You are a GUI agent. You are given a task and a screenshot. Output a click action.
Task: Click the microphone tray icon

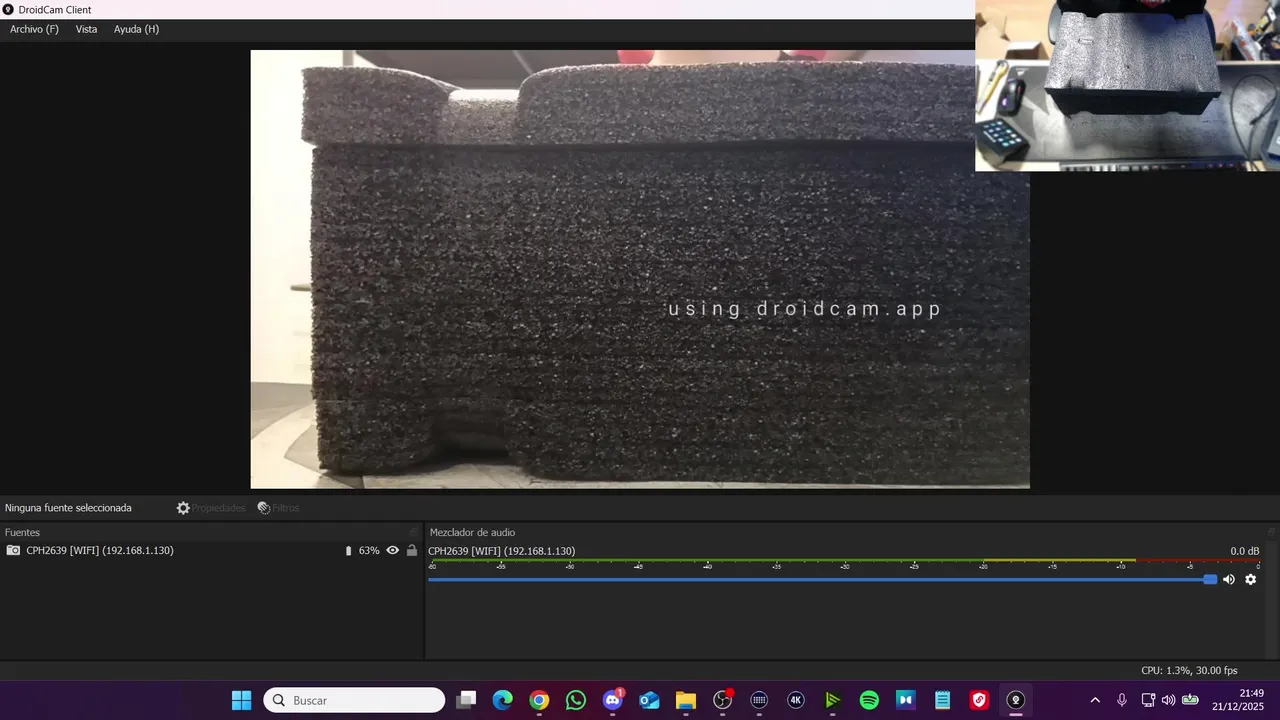tap(1122, 700)
